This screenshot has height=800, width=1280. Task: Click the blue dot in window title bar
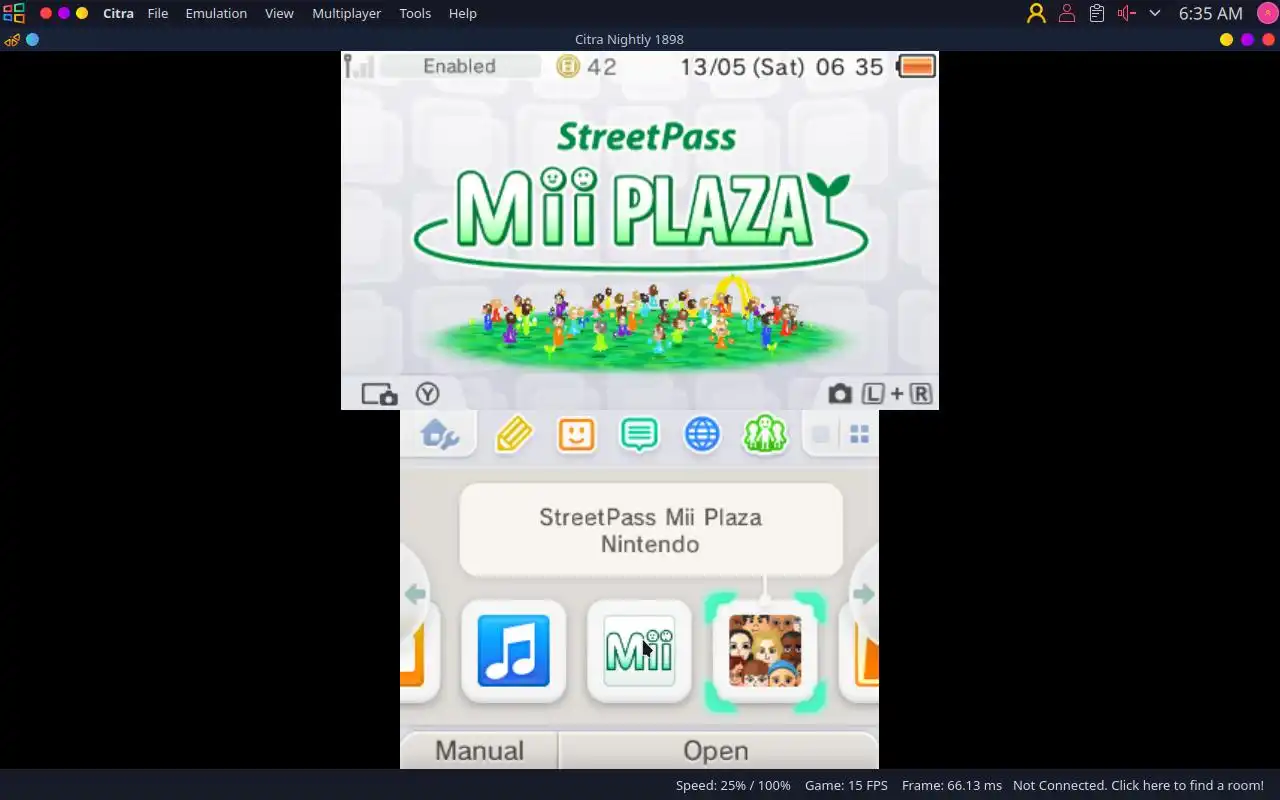(x=32, y=40)
